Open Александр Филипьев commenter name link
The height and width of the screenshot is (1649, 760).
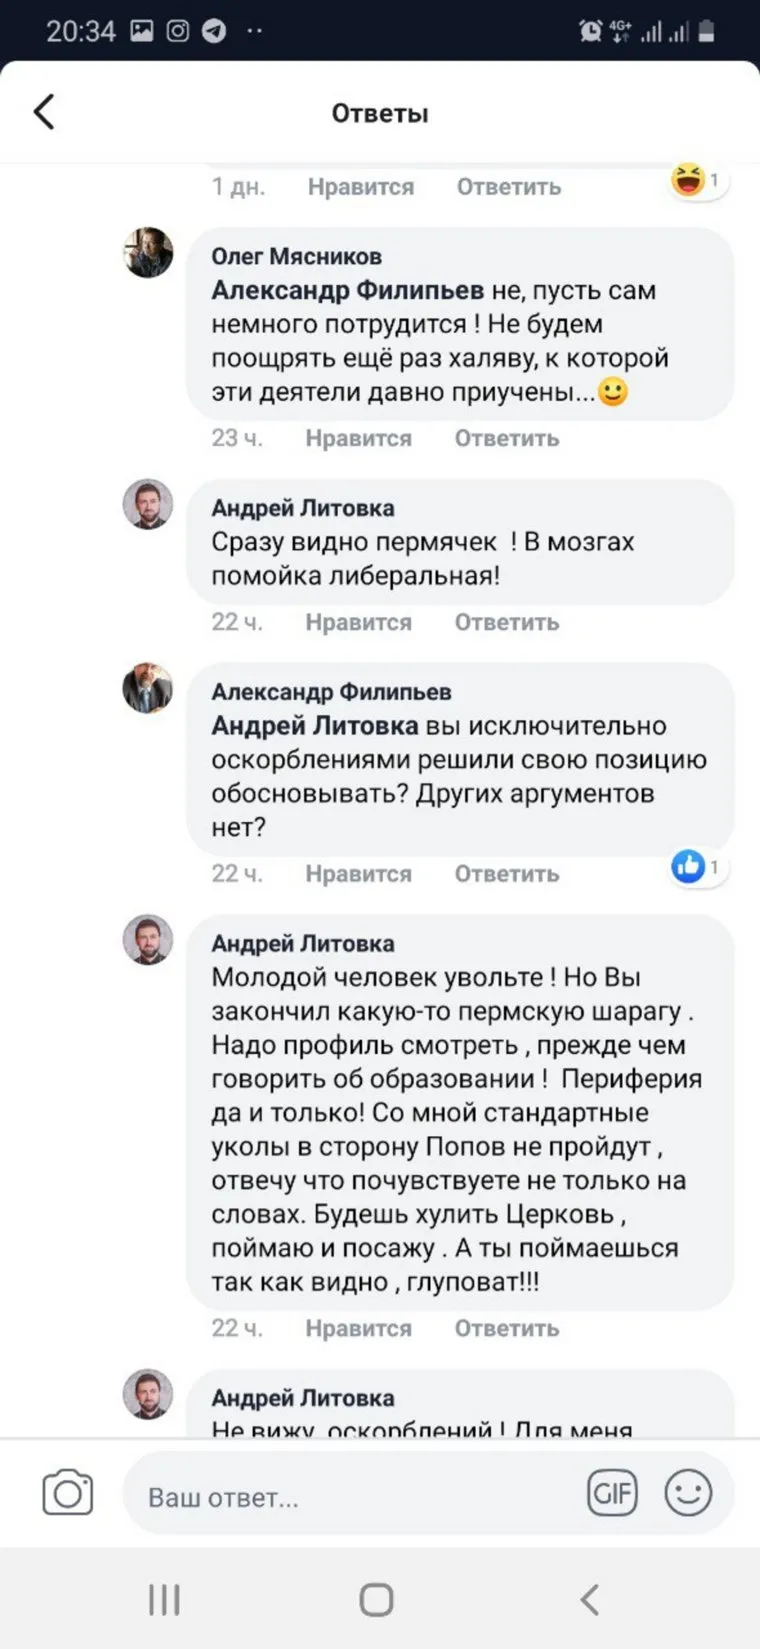coord(331,692)
